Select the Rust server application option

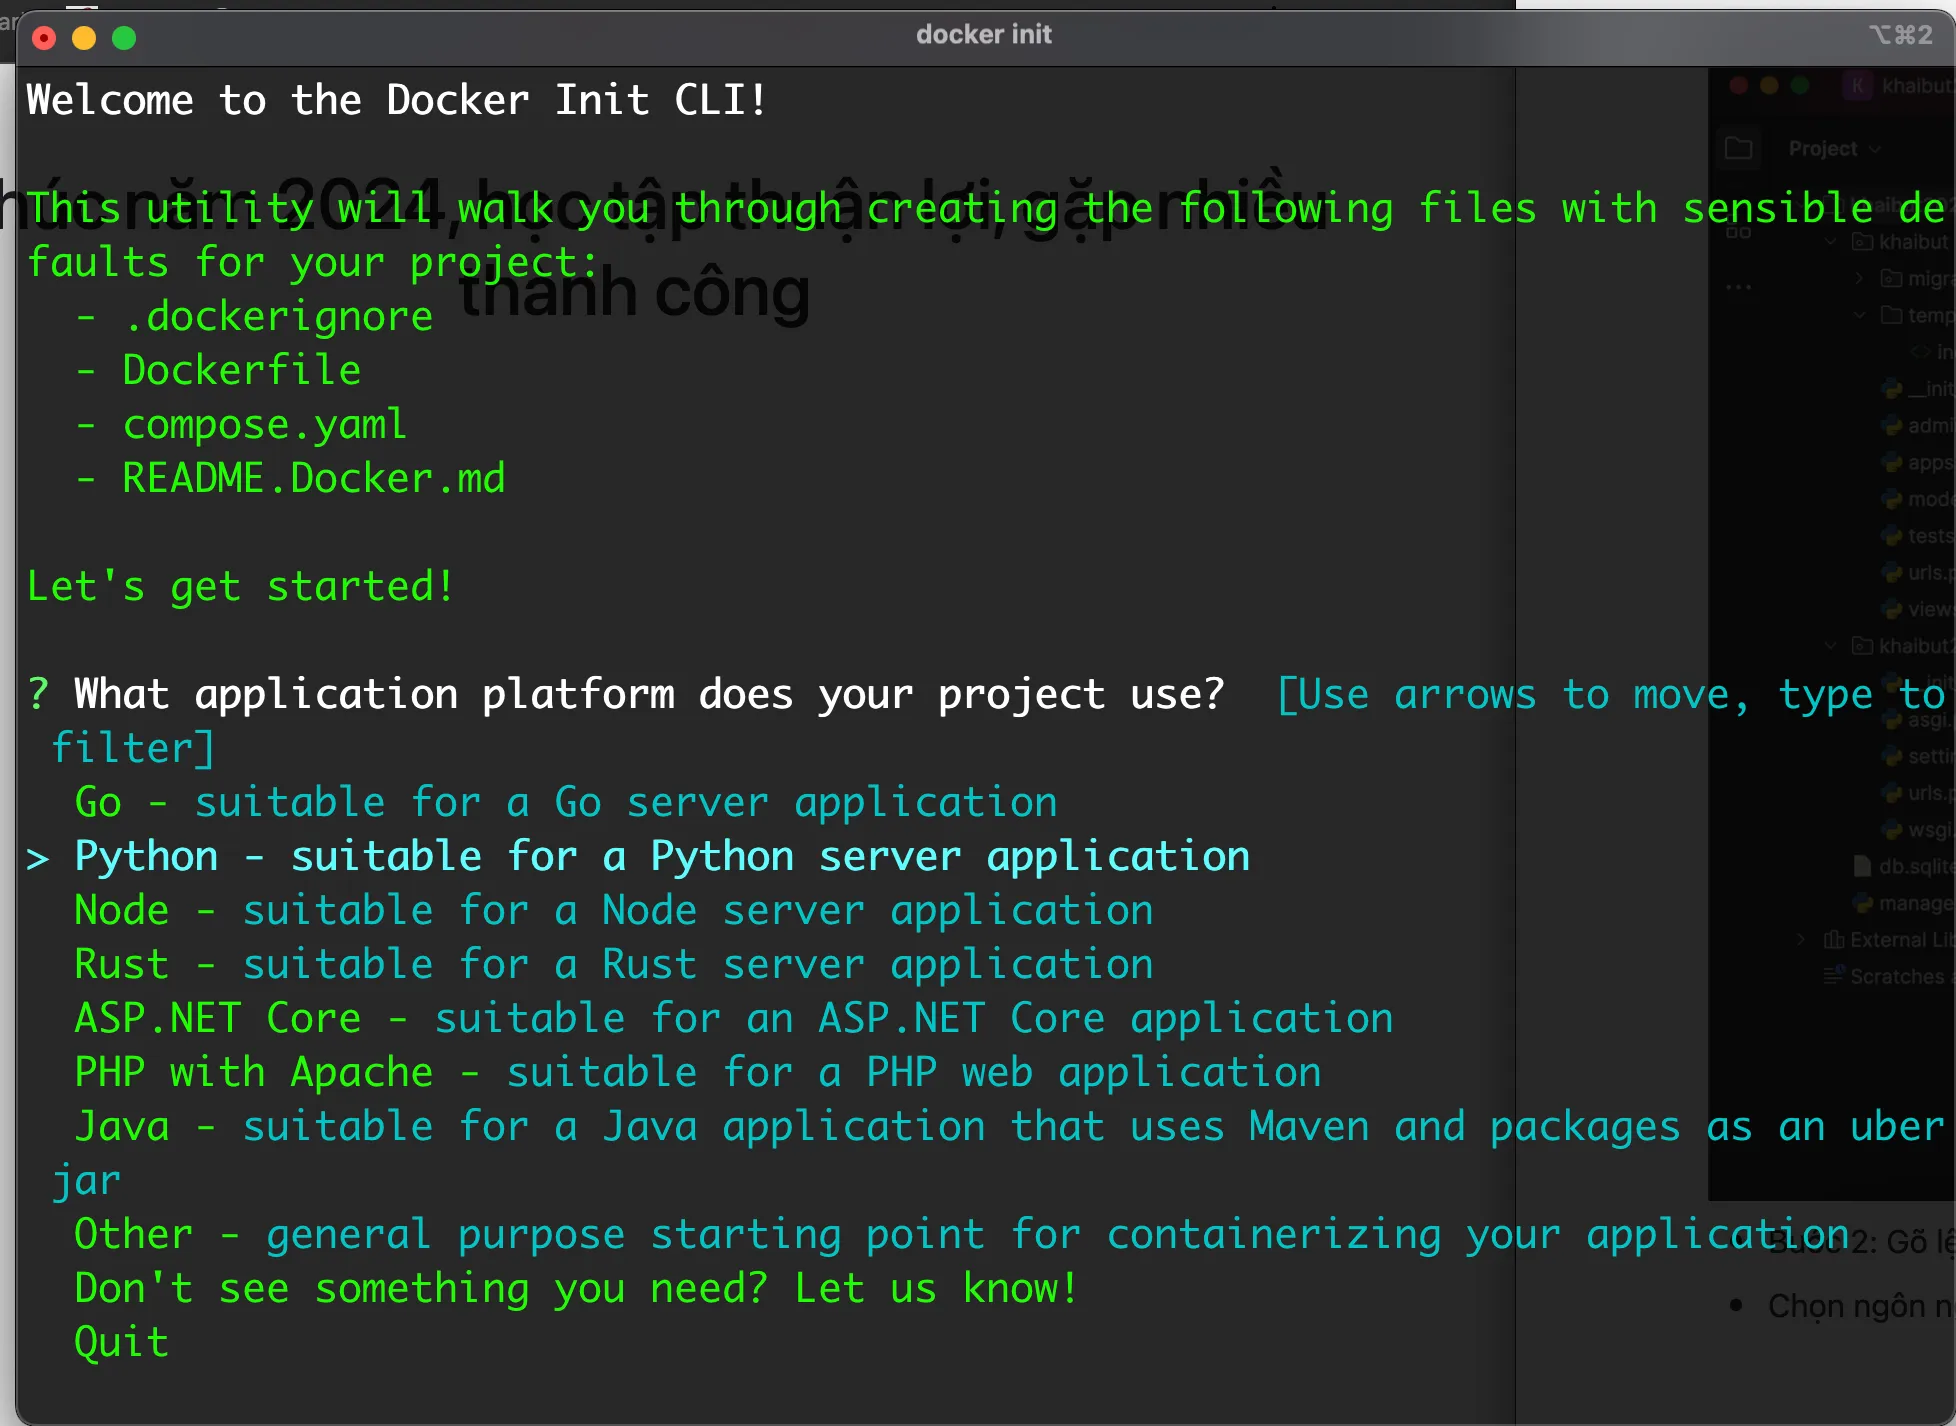(613, 964)
